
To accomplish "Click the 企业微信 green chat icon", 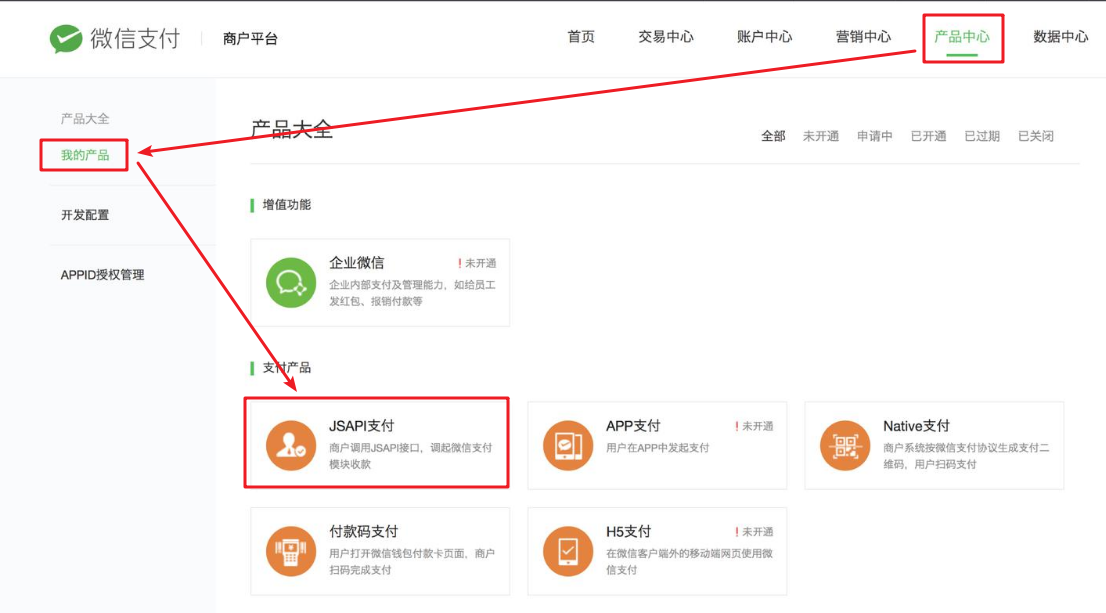I will pos(291,282).
